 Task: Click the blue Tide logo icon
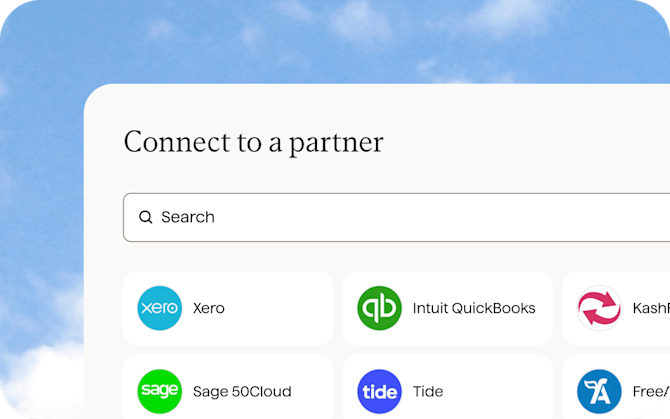(379, 391)
